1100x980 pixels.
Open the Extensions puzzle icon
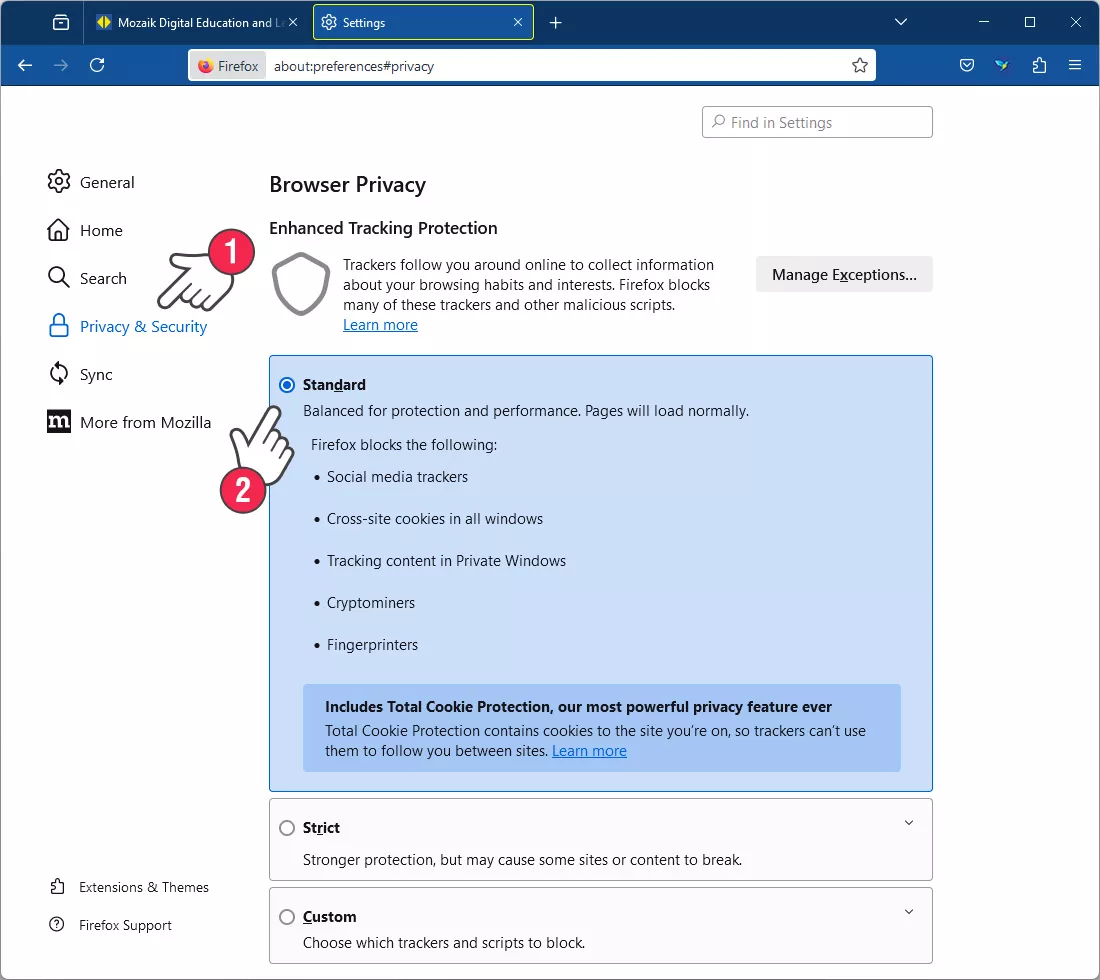(1039, 66)
